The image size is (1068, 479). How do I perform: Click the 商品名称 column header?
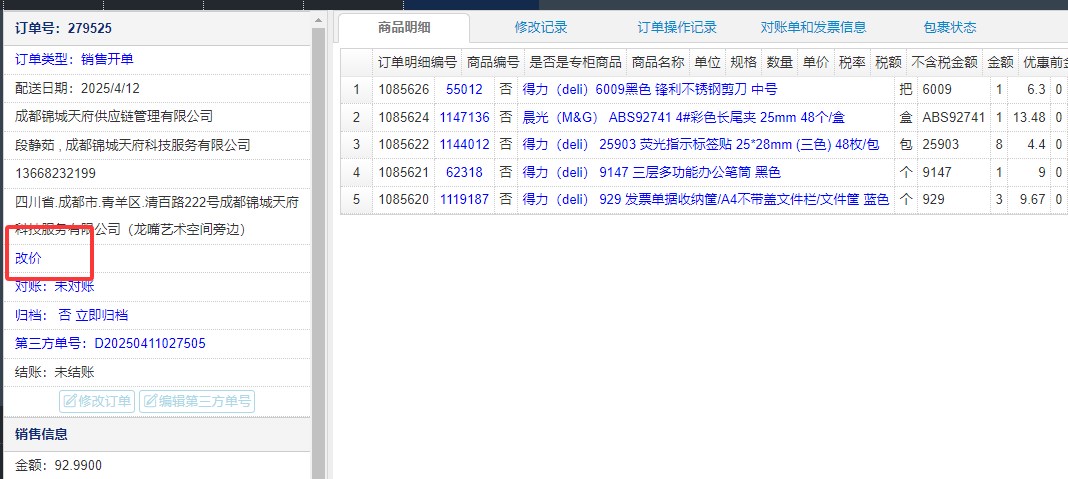coord(658,63)
